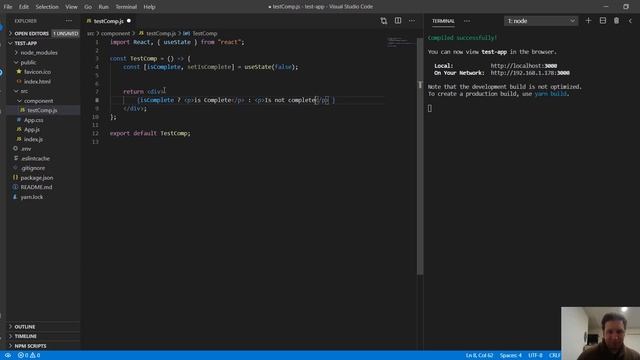
Task: Click the JS icon beside index.js
Action: click(19, 139)
